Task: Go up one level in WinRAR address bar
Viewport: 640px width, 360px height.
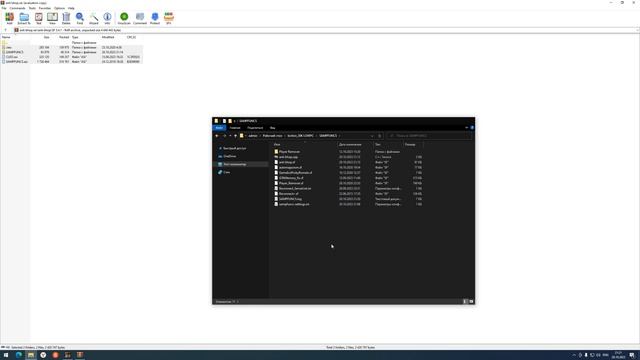Action: coord(6,30)
